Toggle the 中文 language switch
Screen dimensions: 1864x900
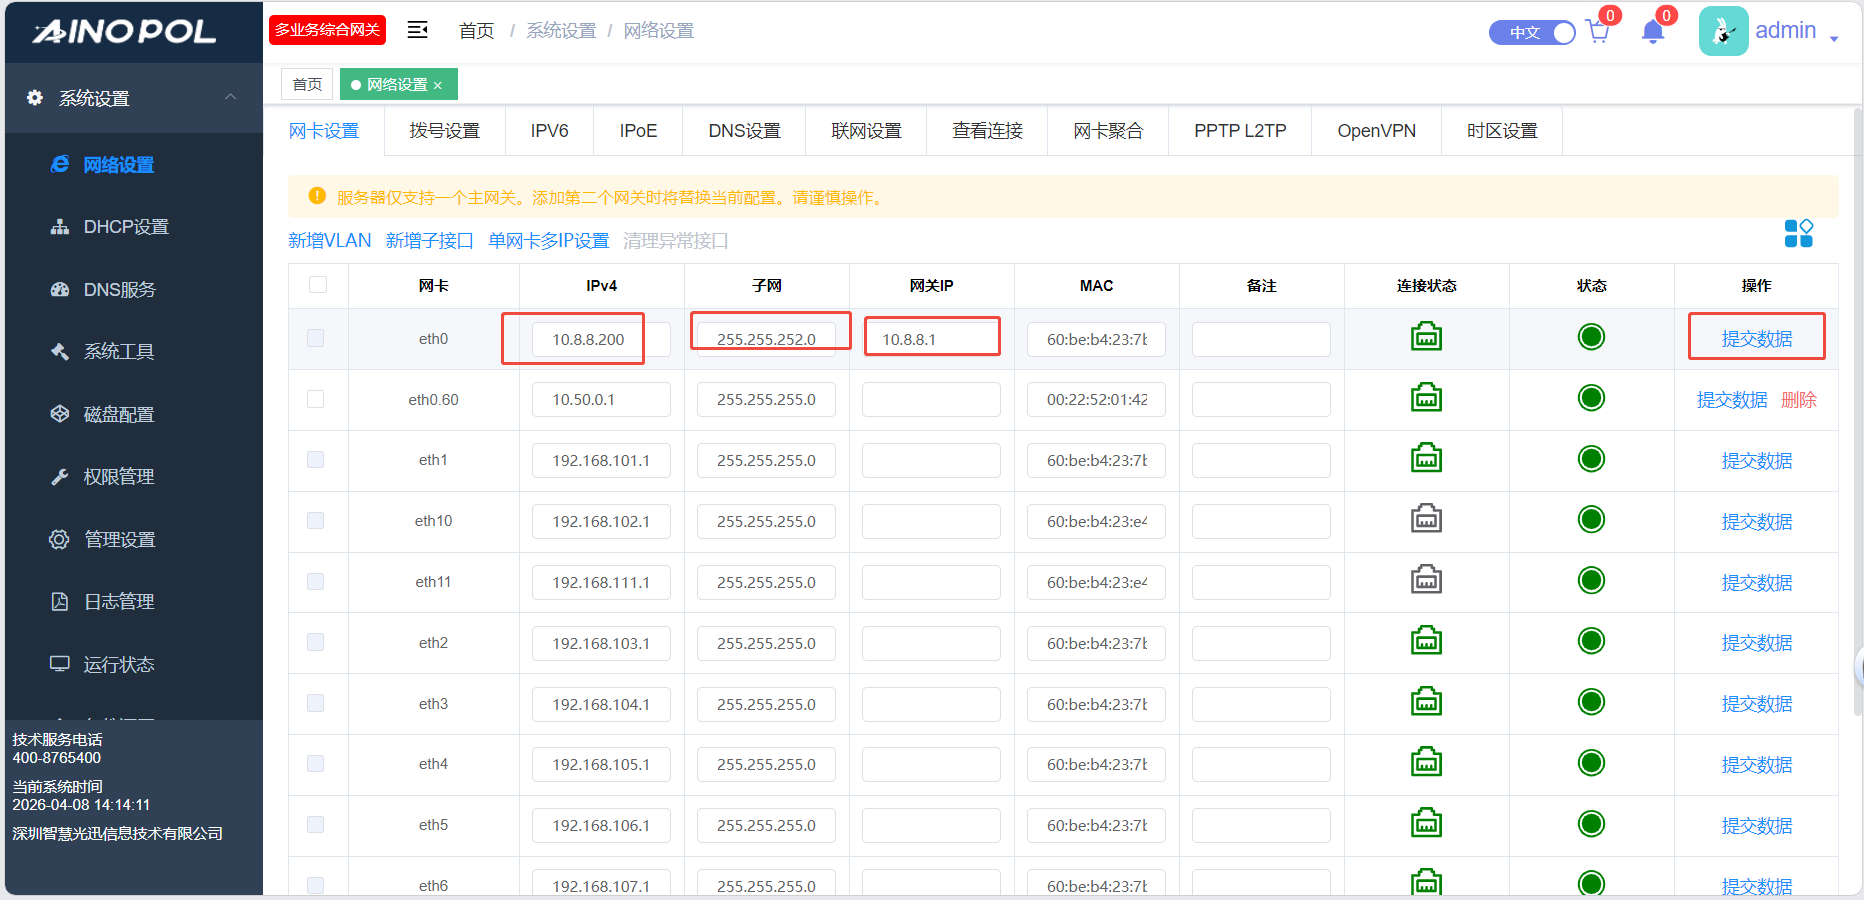(1532, 33)
